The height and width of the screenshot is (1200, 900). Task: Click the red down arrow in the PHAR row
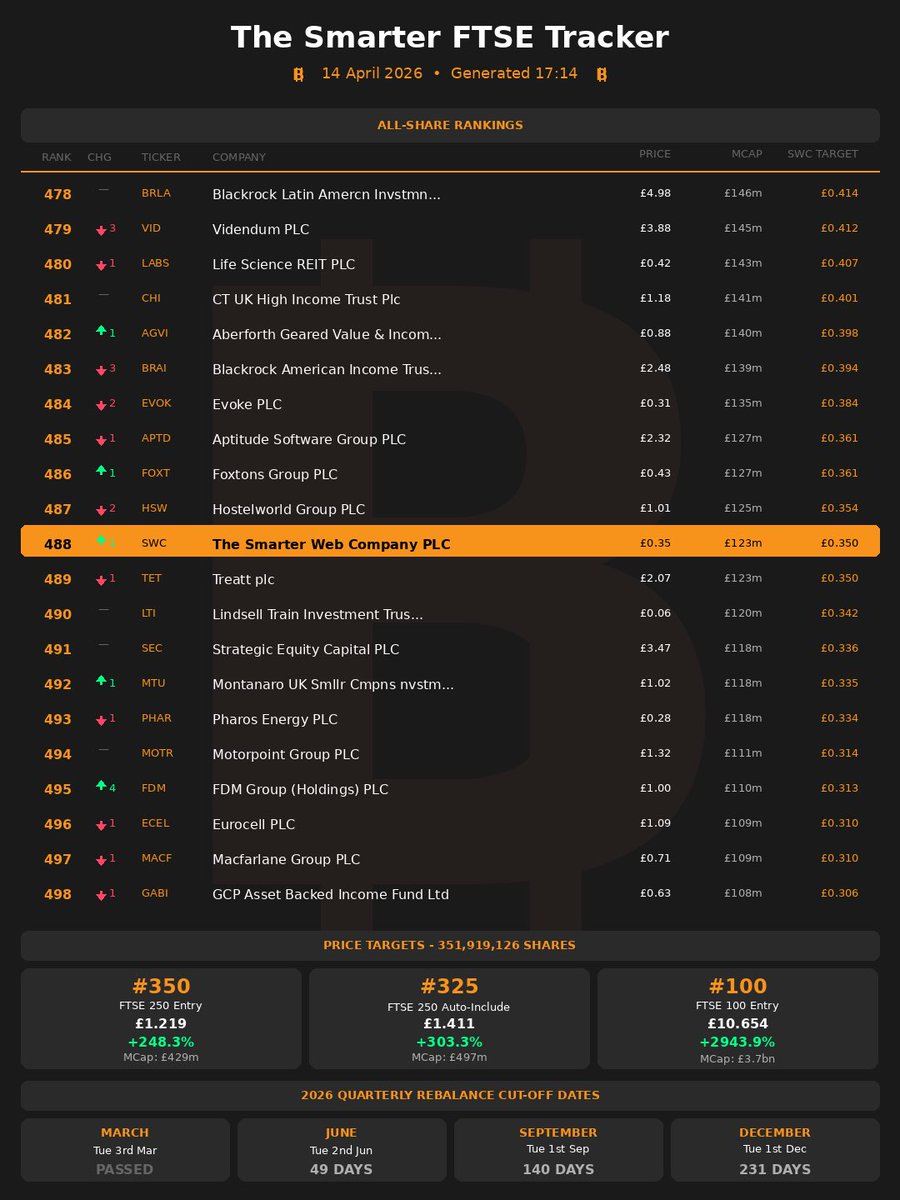(101, 720)
